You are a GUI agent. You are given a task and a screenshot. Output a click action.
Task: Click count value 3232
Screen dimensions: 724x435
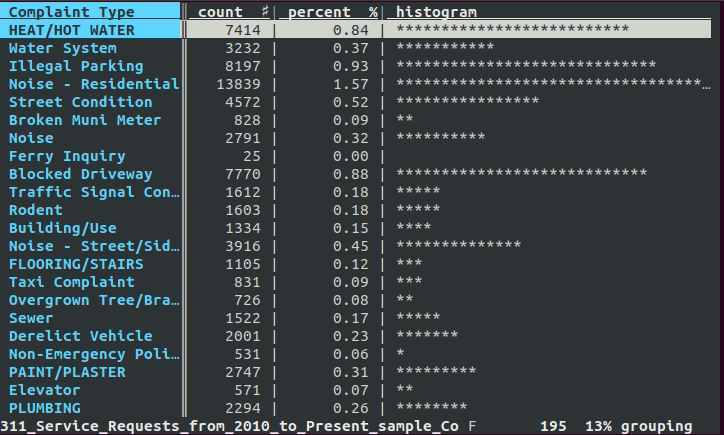click(x=243, y=48)
